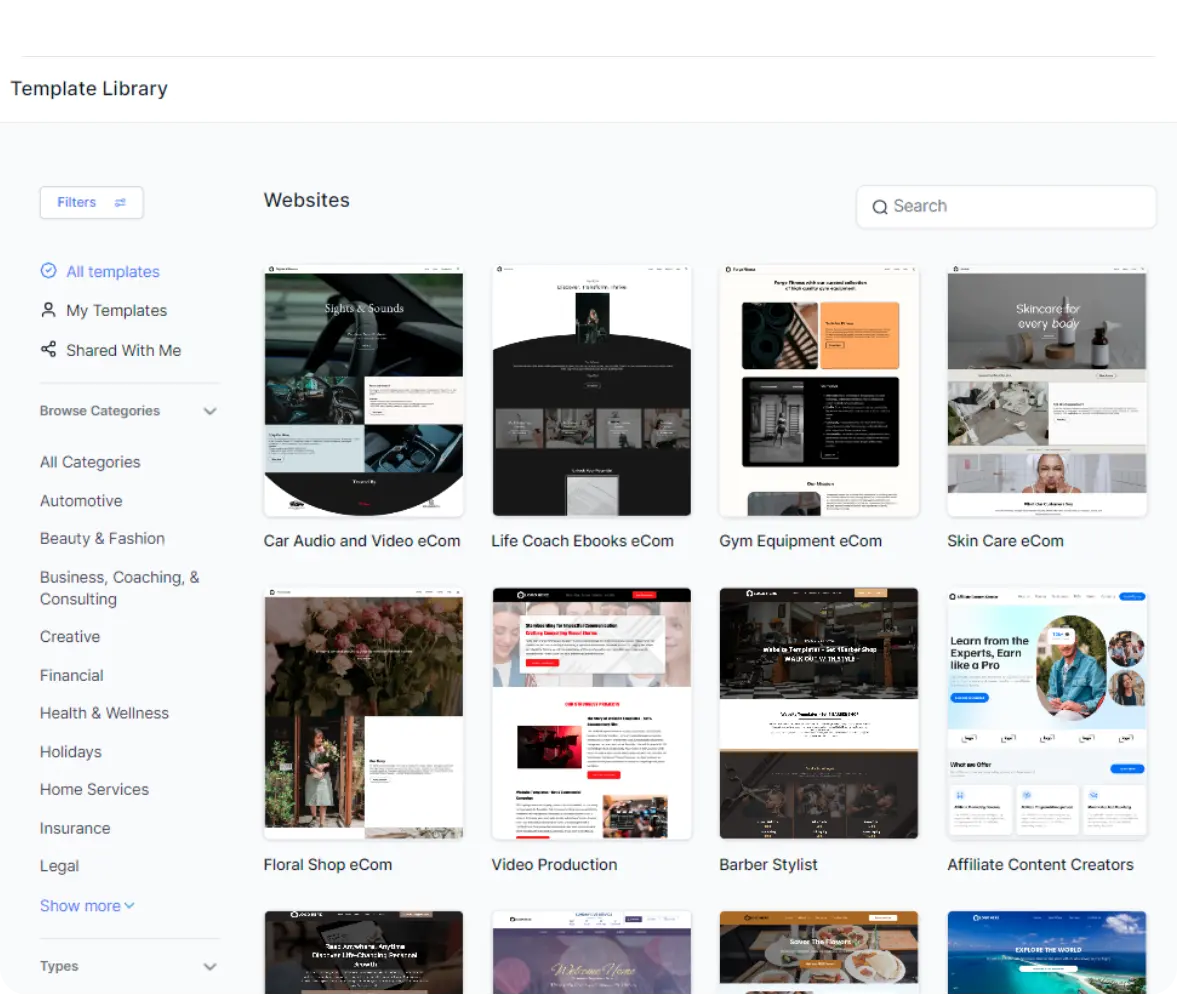Open the Filters button

91,203
